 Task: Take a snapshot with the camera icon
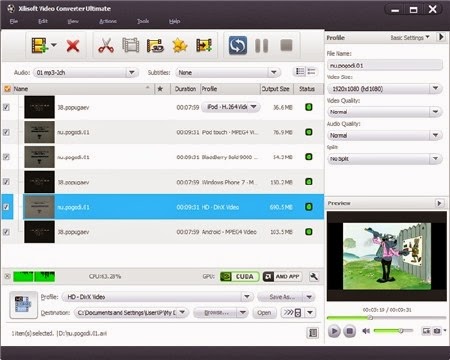[x=437, y=331]
